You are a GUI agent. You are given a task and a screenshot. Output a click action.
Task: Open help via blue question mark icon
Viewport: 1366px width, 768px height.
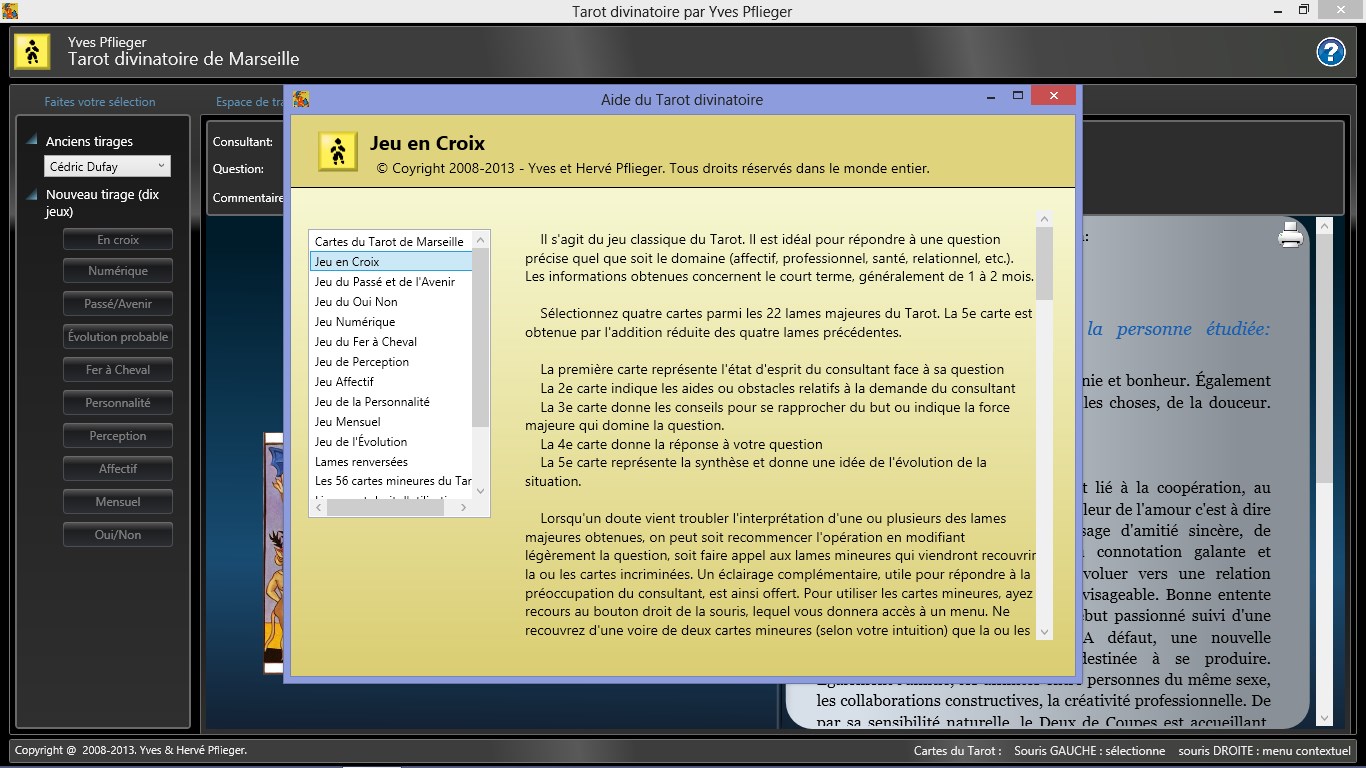pyautogui.click(x=1331, y=52)
